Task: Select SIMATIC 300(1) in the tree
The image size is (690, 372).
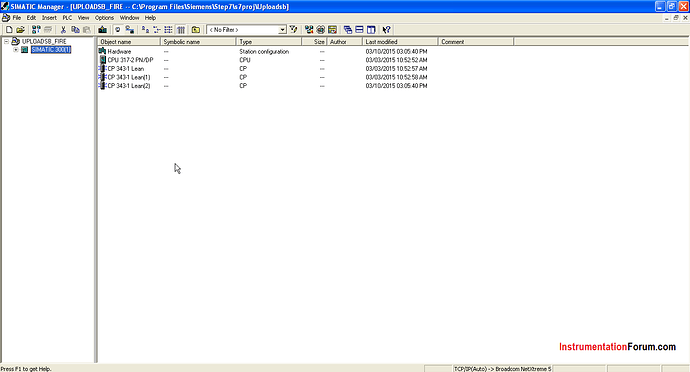Action: point(51,50)
